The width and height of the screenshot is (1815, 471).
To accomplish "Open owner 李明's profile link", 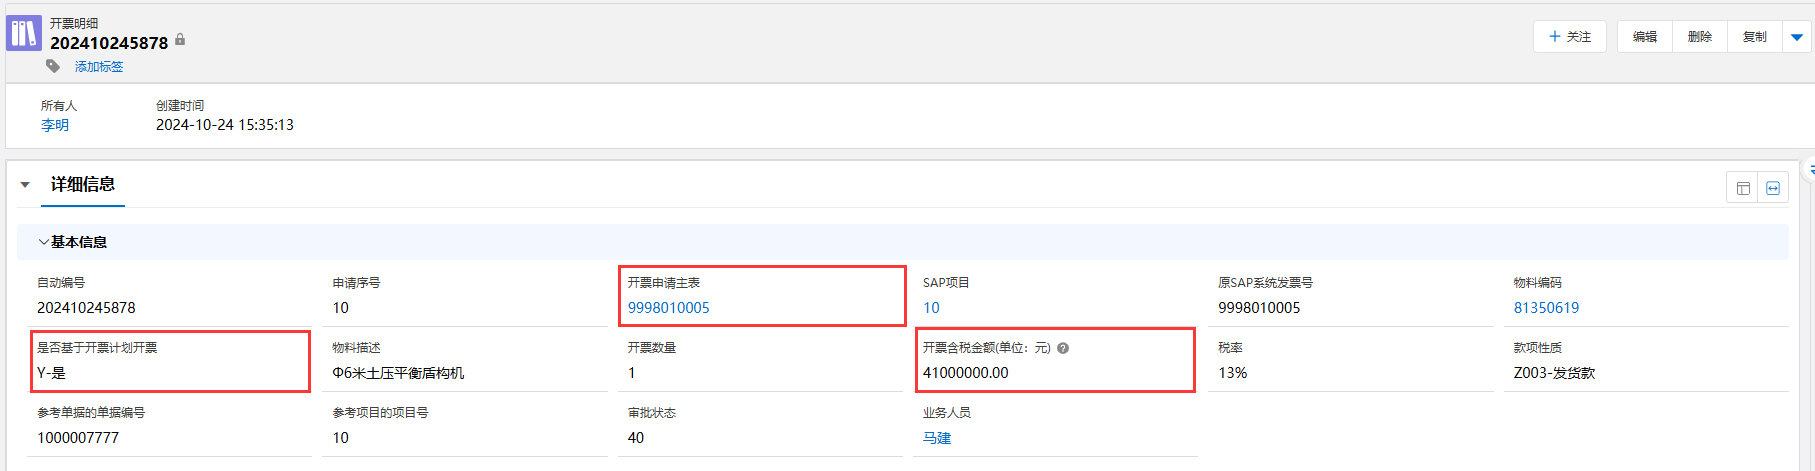I will pyautogui.click(x=55, y=125).
